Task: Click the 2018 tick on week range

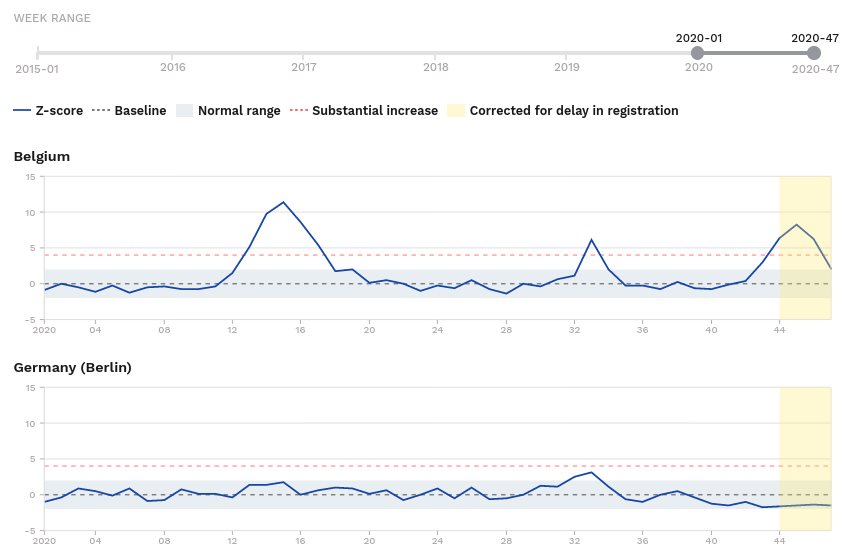Action: [436, 66]
